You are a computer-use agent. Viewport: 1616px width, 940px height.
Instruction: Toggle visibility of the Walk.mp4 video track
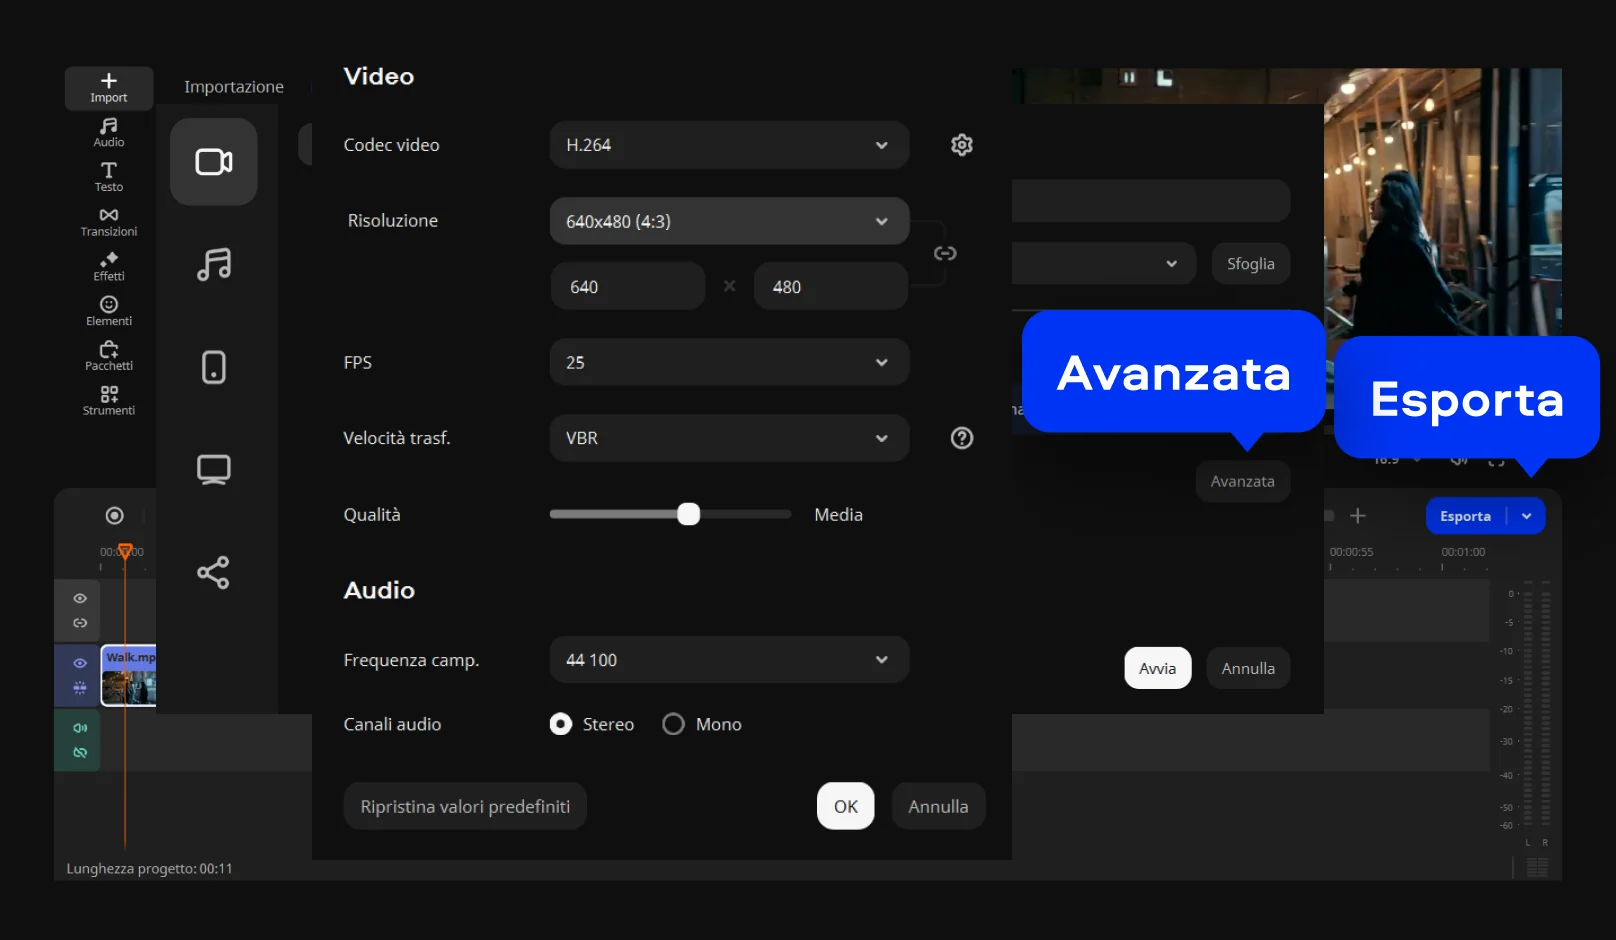[80, 663]
